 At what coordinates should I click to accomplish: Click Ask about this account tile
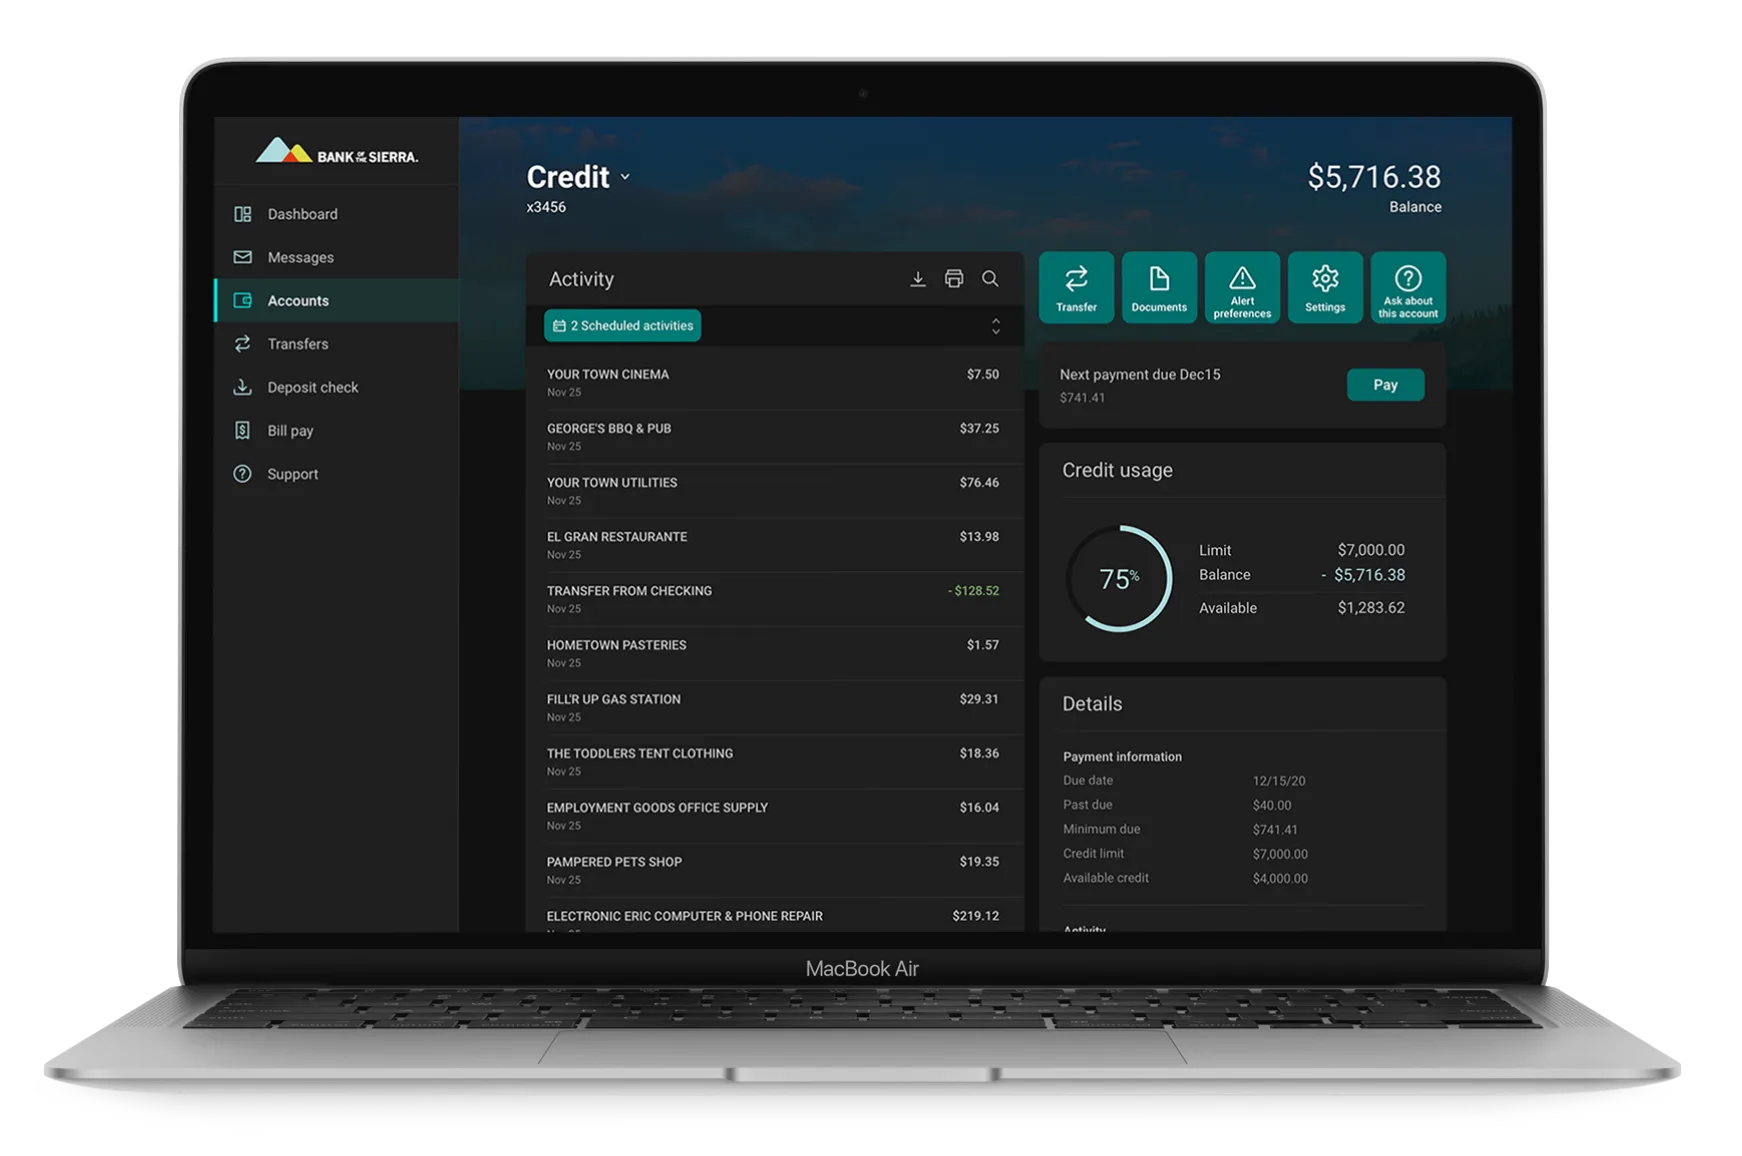[1408, 288]
